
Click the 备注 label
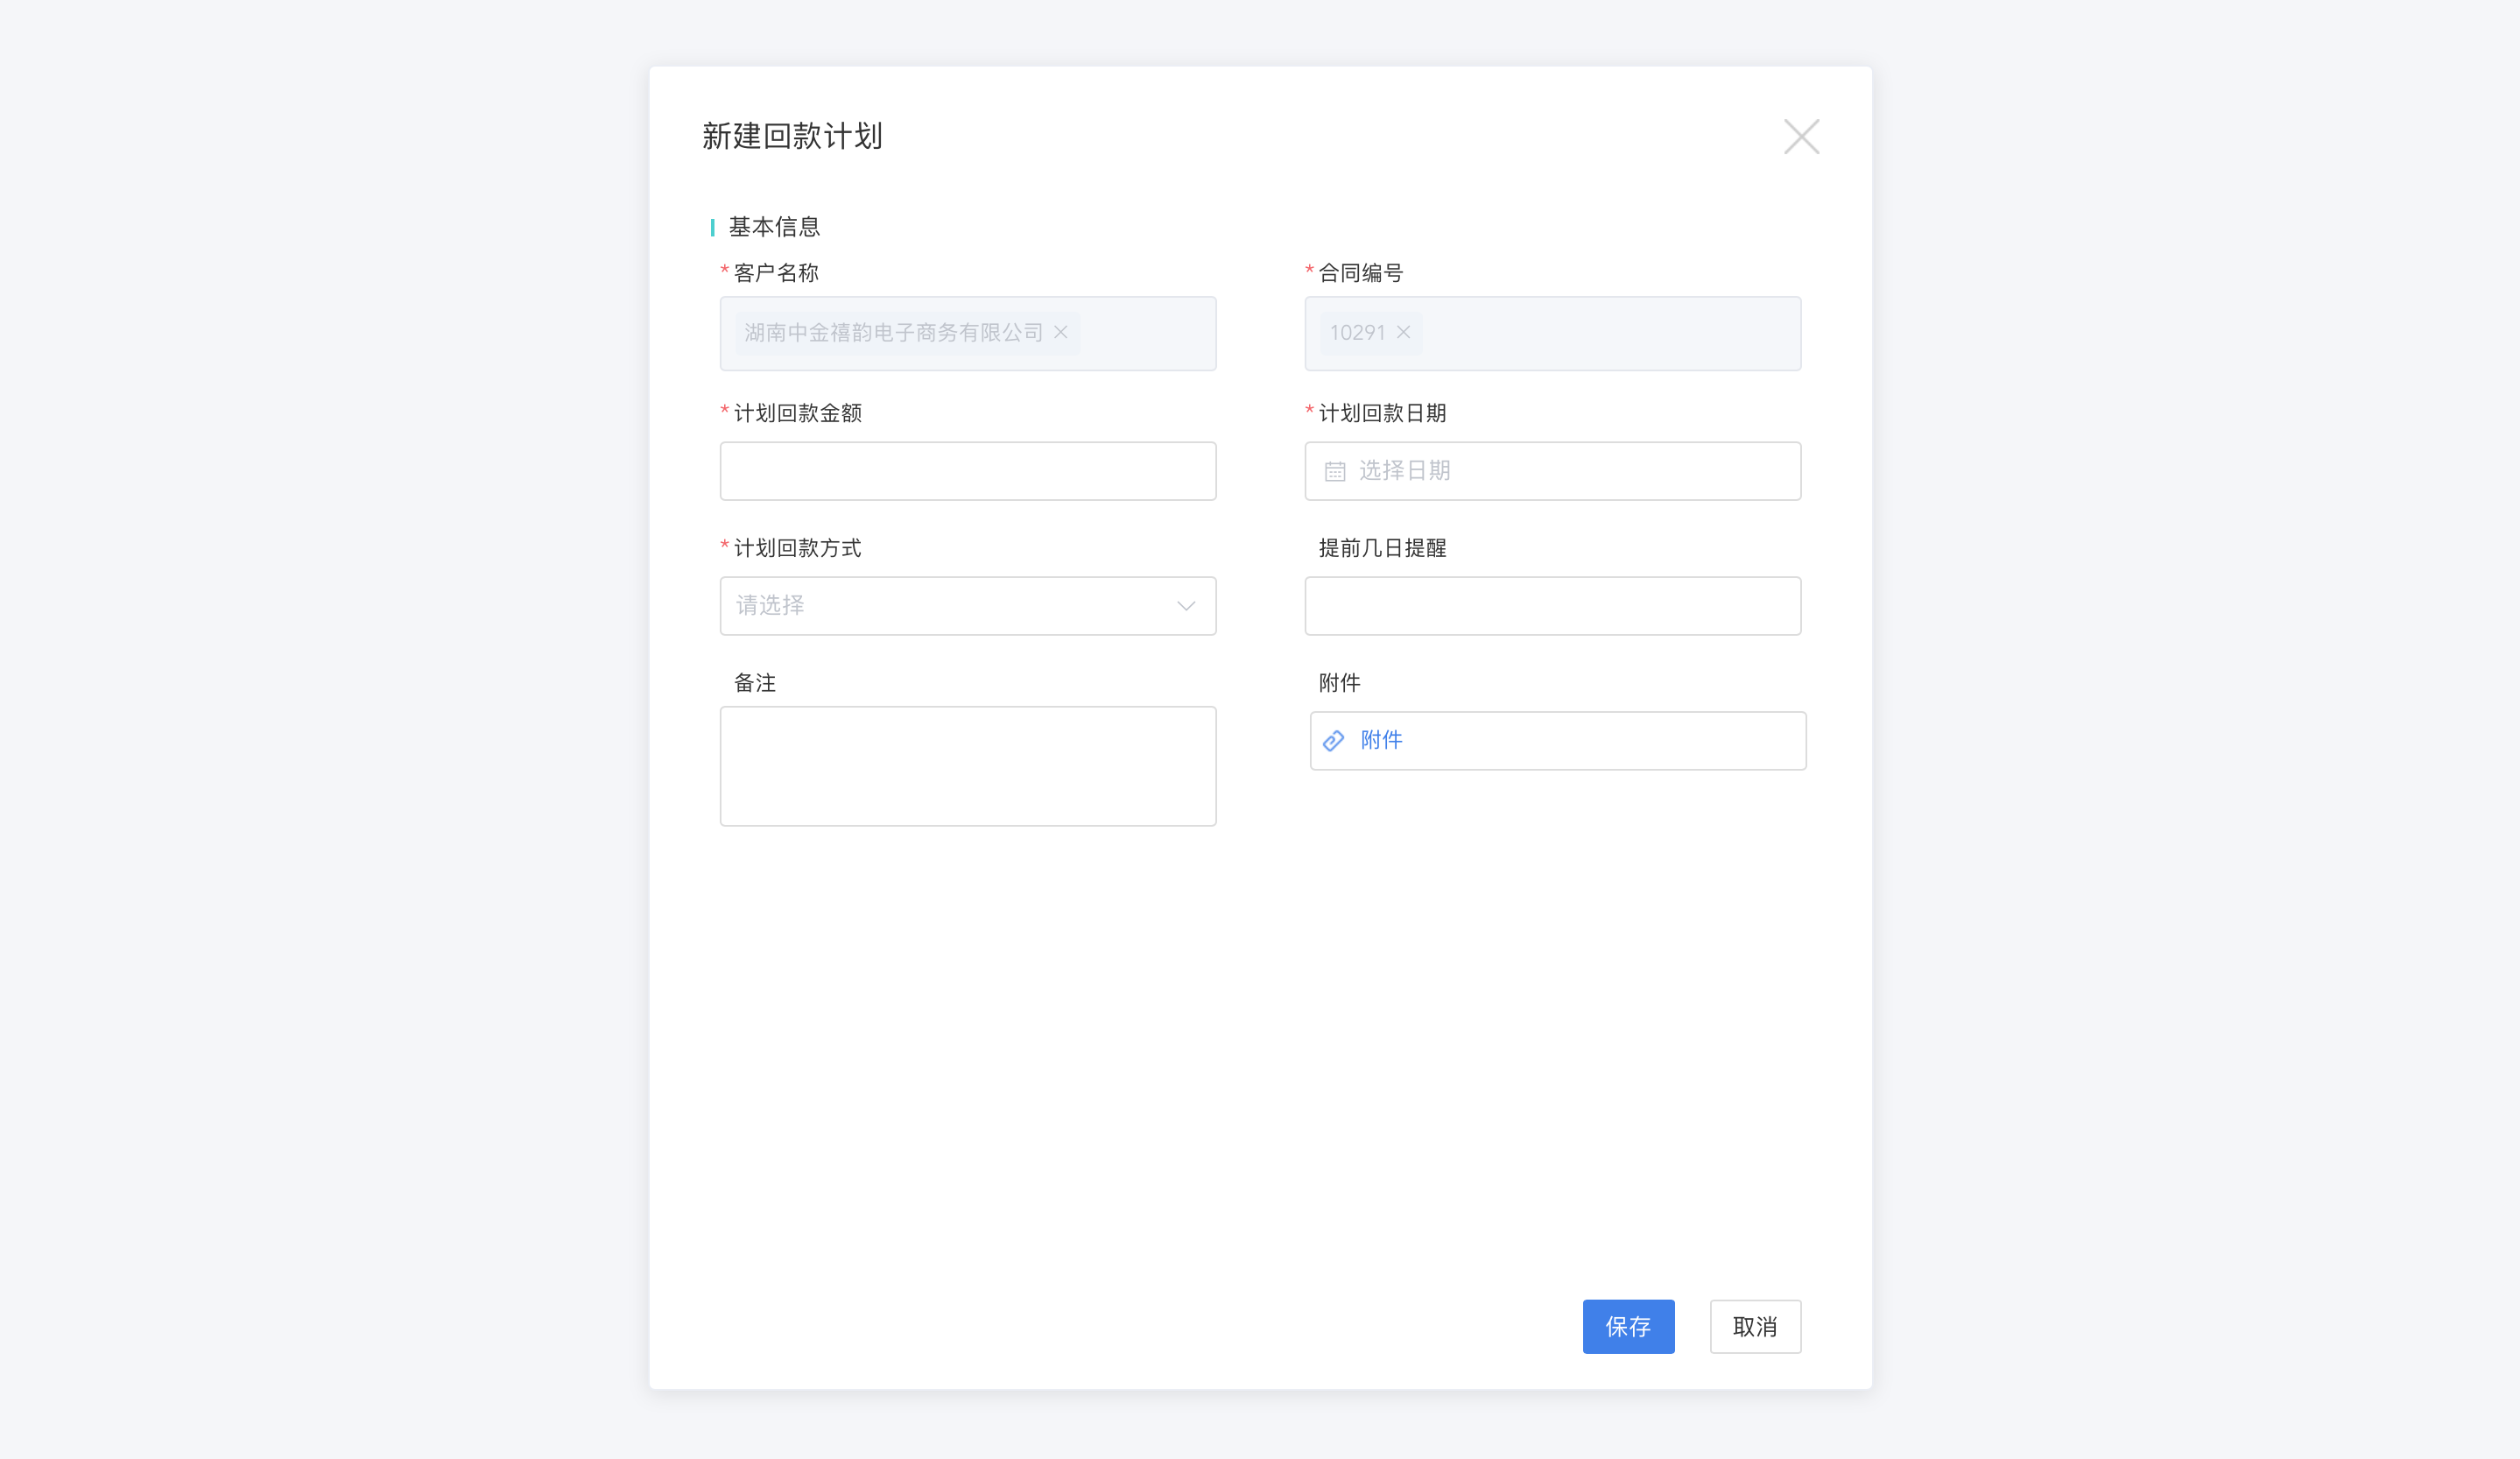755,683
